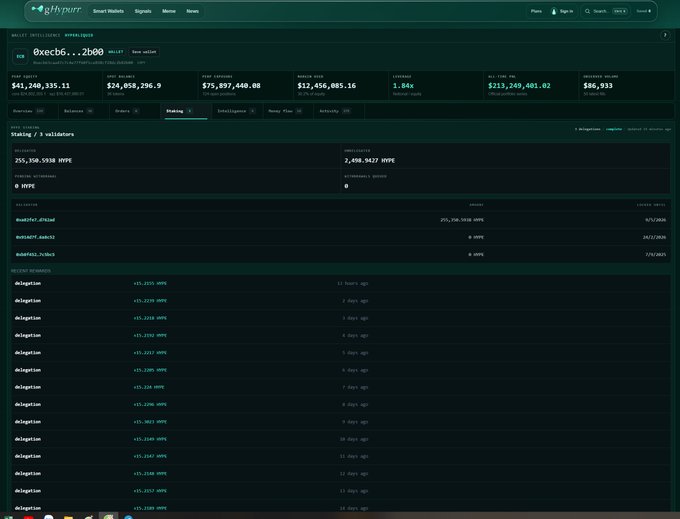Click observed volume value $86,933

(x=598, y=86)
